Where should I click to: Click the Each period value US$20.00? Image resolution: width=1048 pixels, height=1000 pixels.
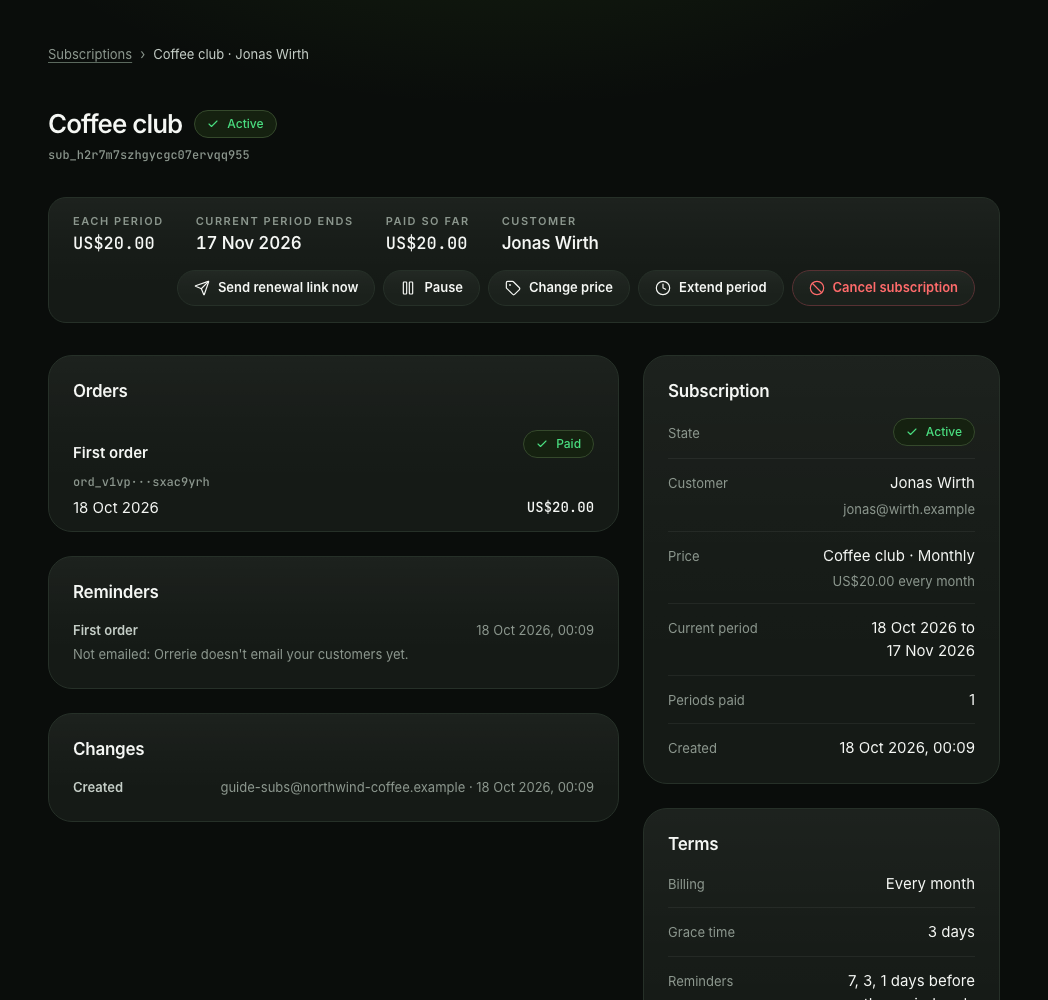click(x=114, y=243)
